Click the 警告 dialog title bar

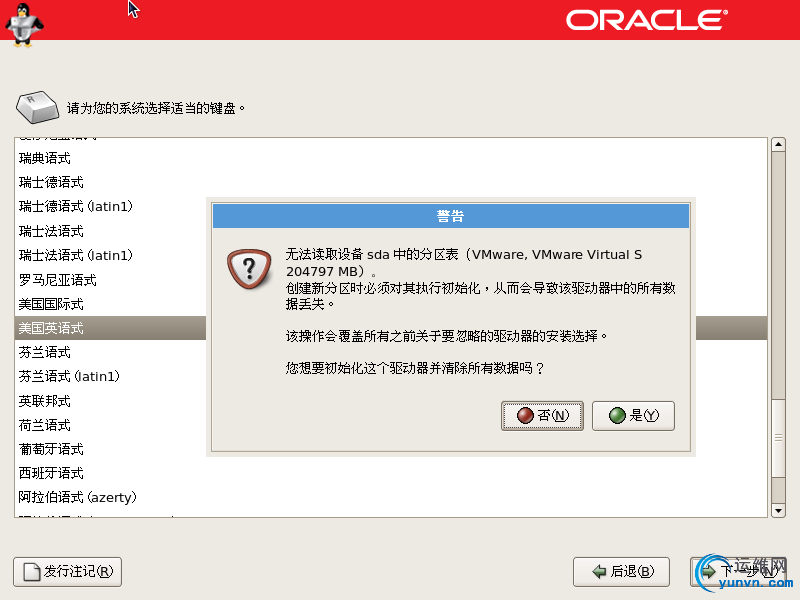(451, 216)
